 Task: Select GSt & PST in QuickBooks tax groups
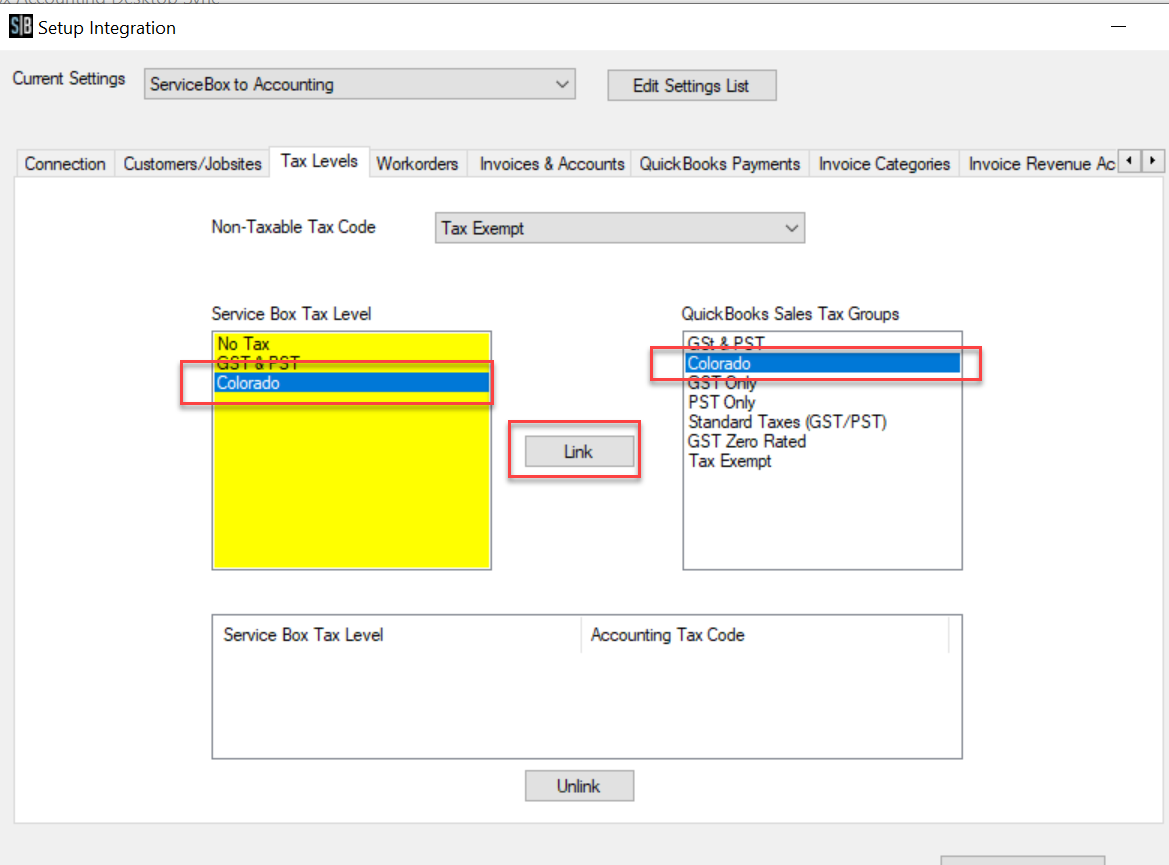(822, 343)
